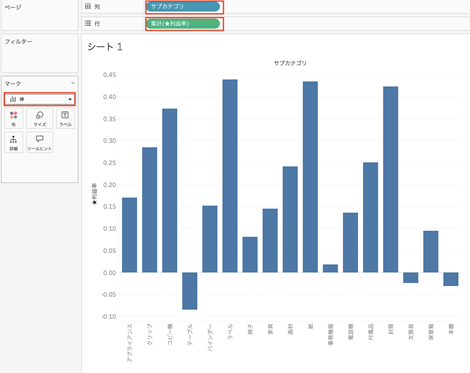Click the ラベル axis label under chart

click(x=230, y=331)
